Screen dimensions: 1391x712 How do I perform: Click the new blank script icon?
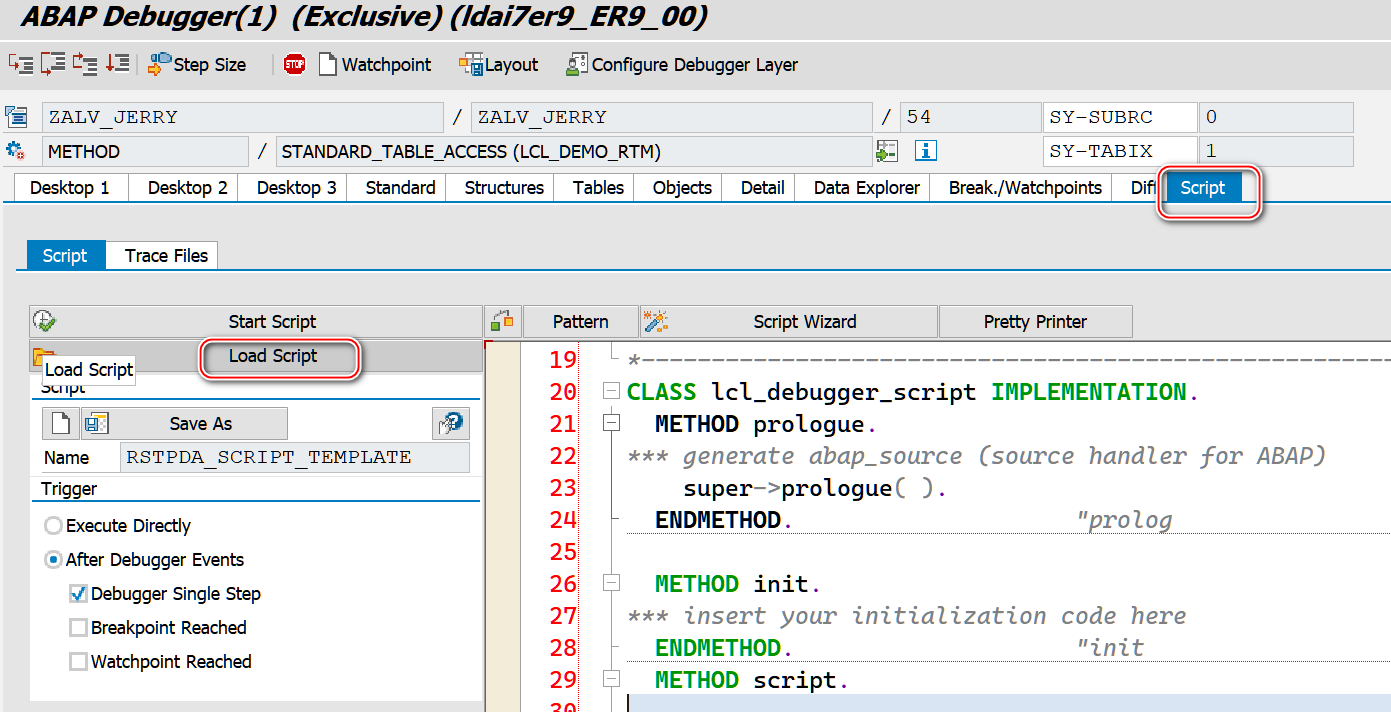pos(60,423)
